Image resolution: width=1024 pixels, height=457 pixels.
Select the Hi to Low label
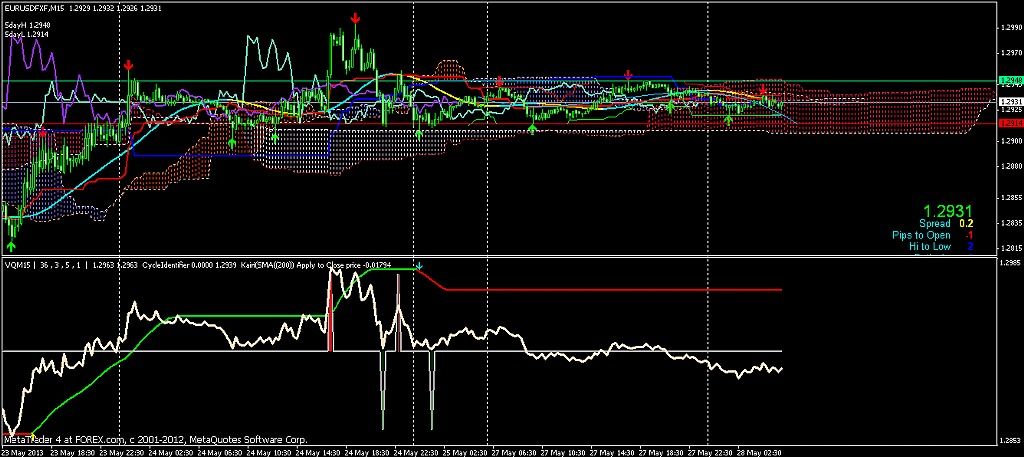[x=930, y=245]
